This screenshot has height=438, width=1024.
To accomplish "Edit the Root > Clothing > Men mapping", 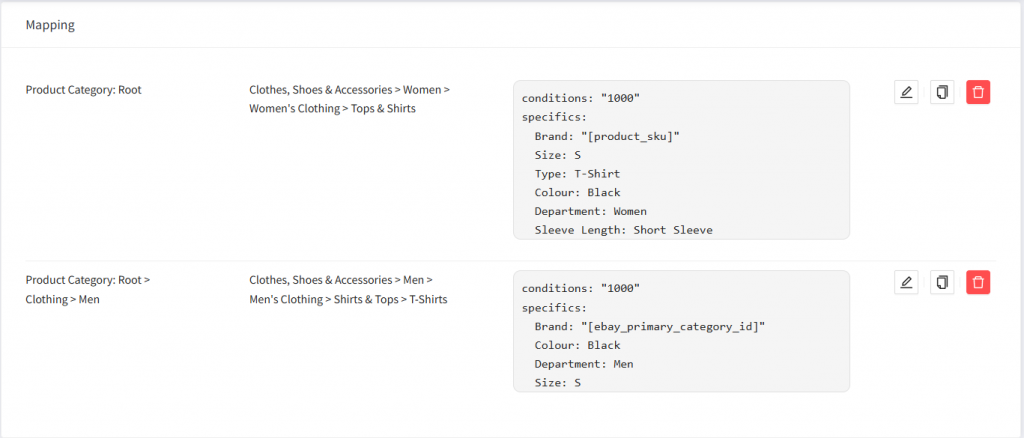I will (906, 283).
